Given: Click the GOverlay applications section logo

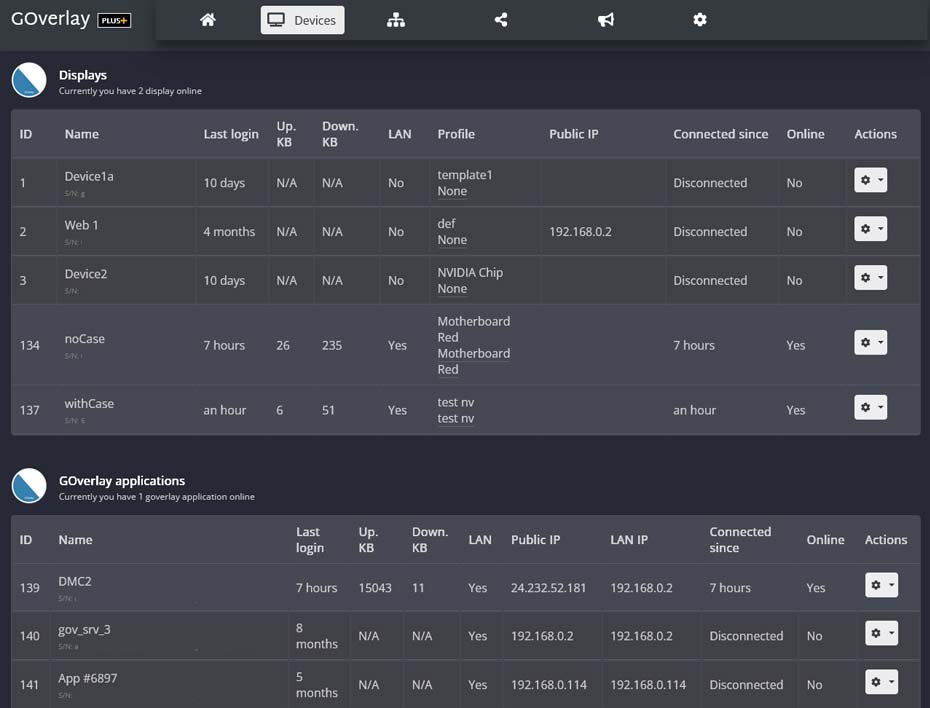Looking at the screenshot, I should click(x=29, y=486).
